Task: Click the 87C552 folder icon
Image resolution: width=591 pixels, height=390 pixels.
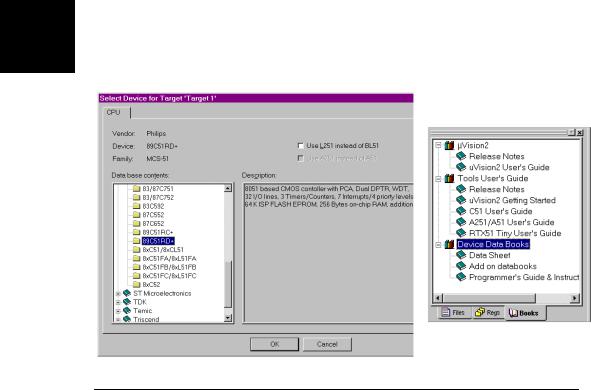Action: (x=136, y=215)
